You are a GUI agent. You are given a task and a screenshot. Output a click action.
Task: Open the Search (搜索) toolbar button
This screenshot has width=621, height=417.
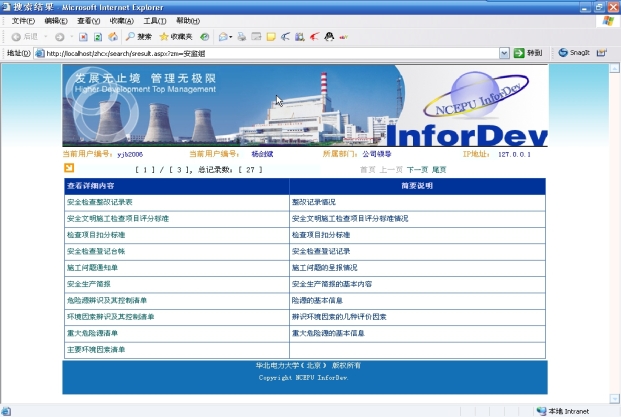click(138, 36)
